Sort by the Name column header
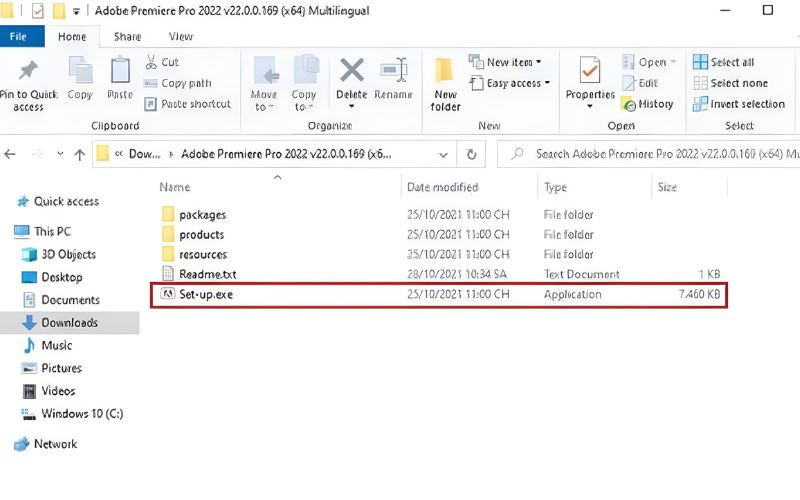This screenshot has height=500, width=800. pos(175,187)
